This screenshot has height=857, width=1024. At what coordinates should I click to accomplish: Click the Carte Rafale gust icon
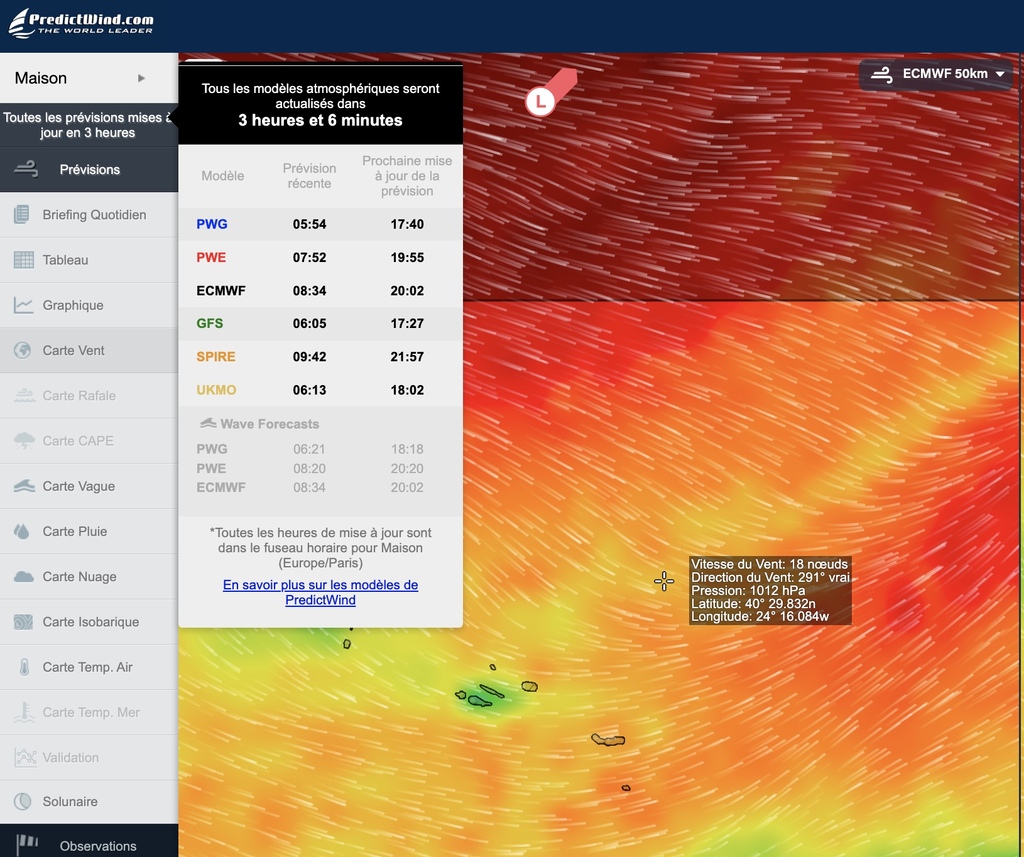click(x=25, y=395)
